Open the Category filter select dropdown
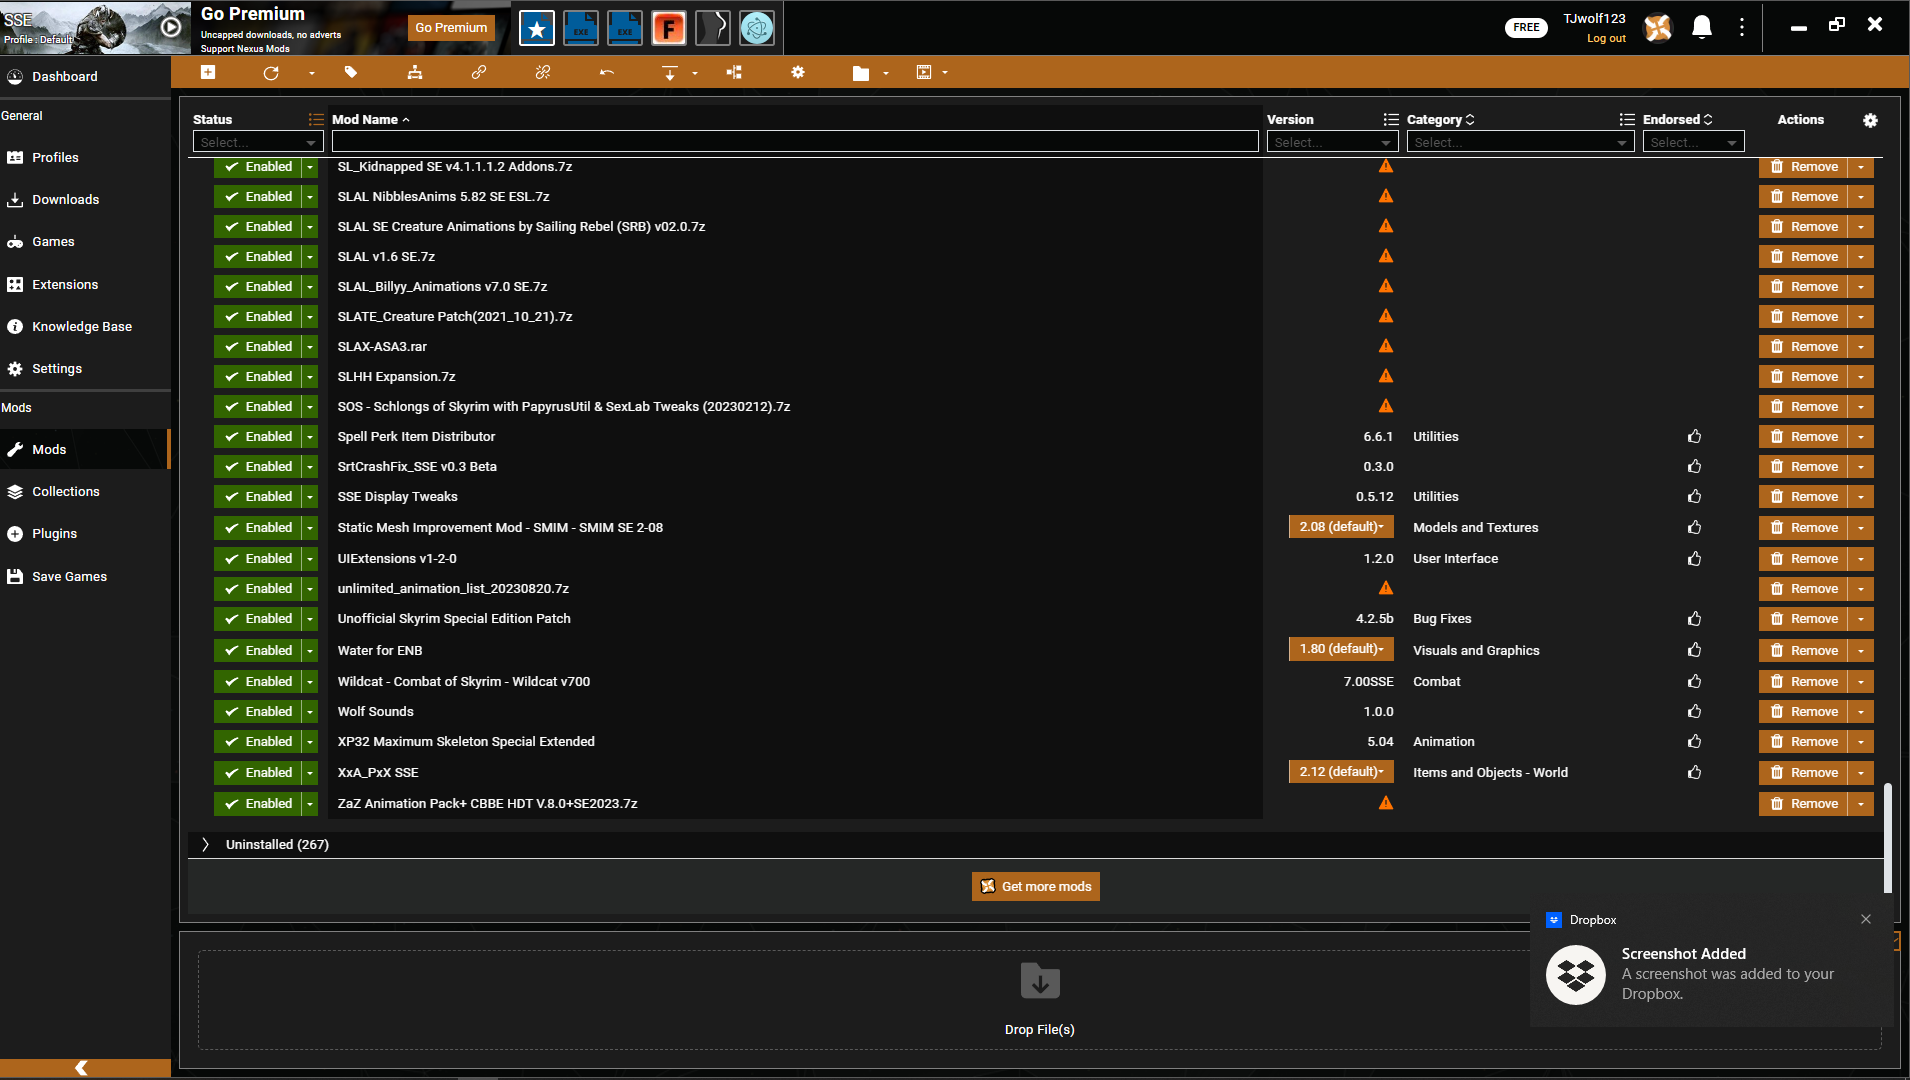1910x1080 pixels. [1520, 142]
